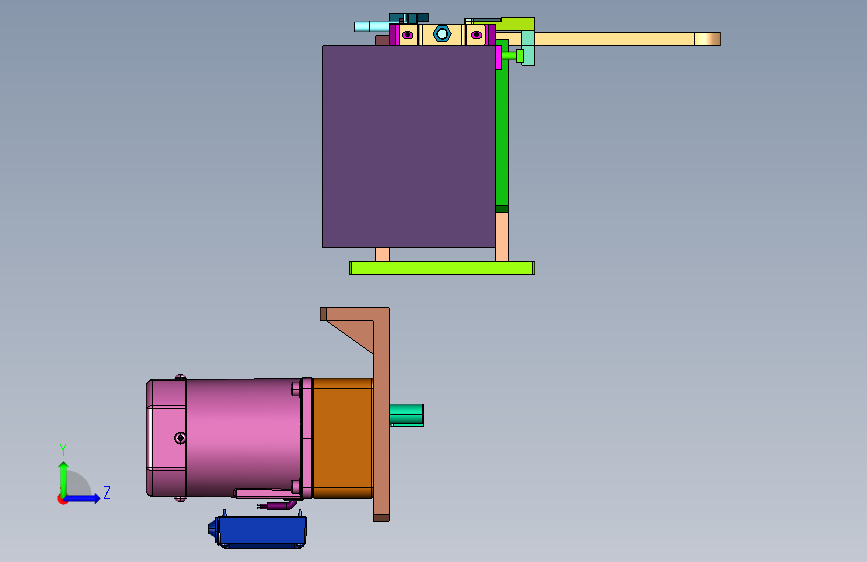
Task: Select the yellow-green block at the top right
Action: point(517,24)
